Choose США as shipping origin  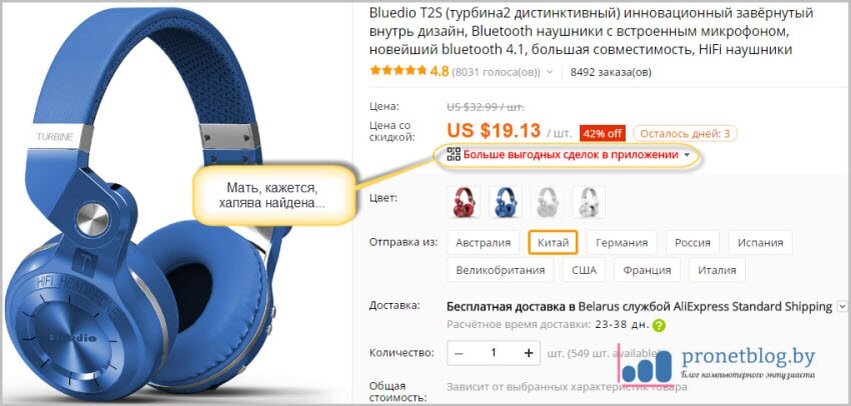pyautogui.click(x=583, y=270)
